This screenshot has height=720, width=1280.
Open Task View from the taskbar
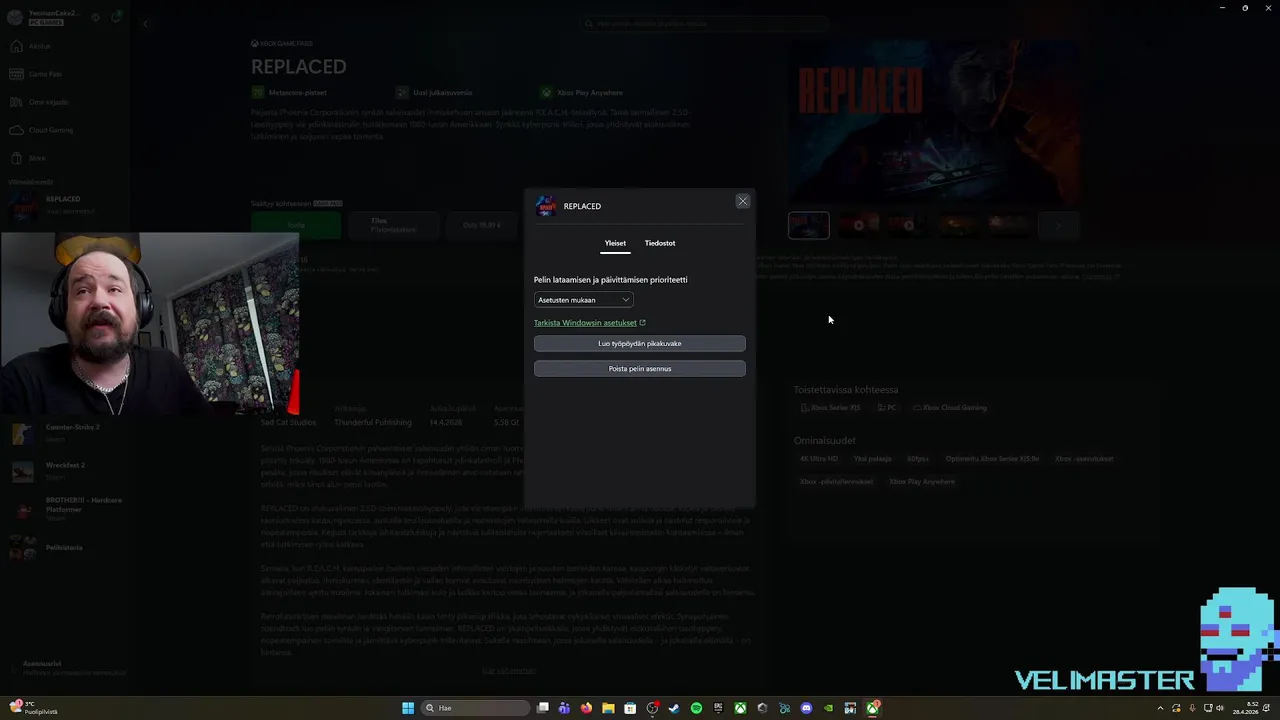coord(542,708)
